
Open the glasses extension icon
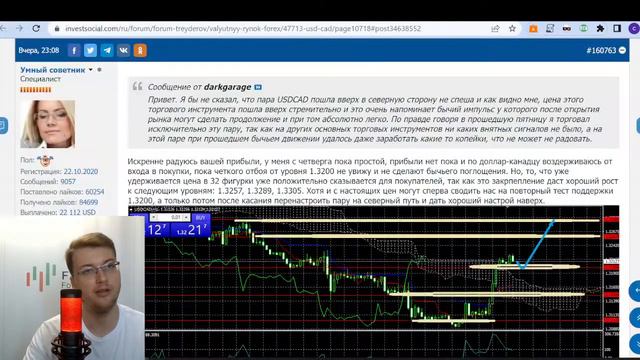pos(567,29)
